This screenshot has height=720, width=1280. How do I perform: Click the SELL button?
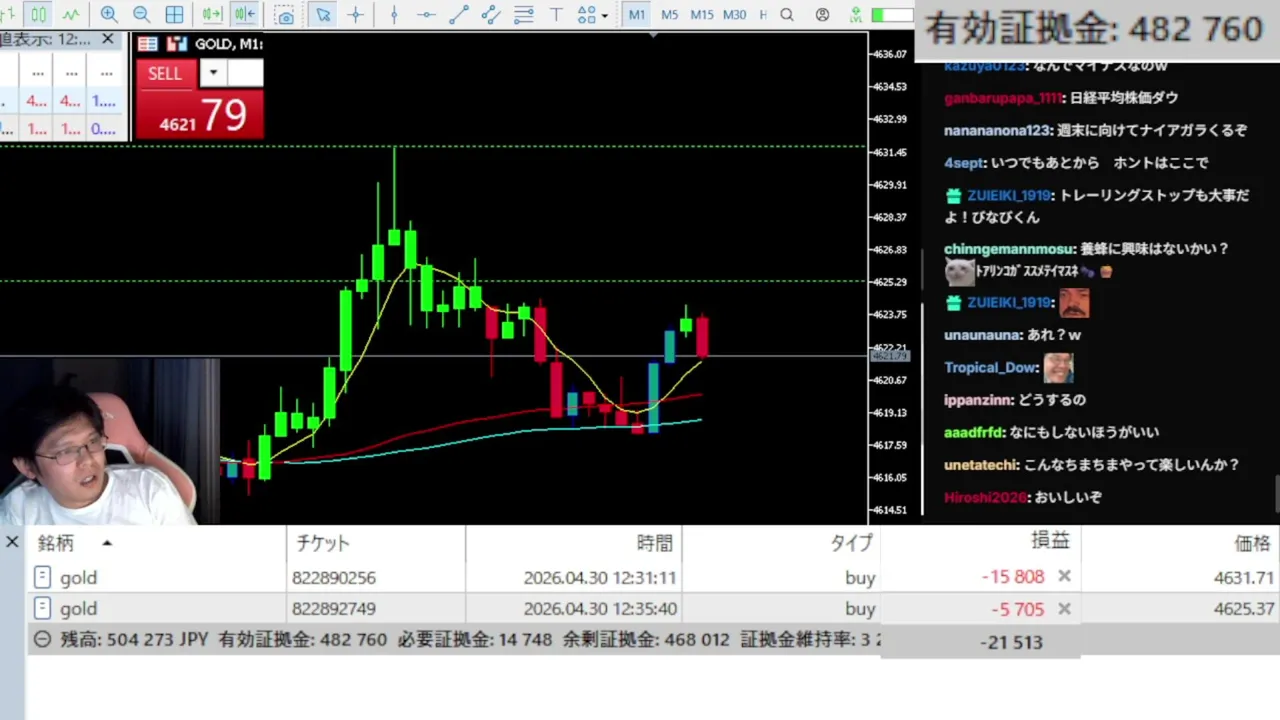coord(165,73)
